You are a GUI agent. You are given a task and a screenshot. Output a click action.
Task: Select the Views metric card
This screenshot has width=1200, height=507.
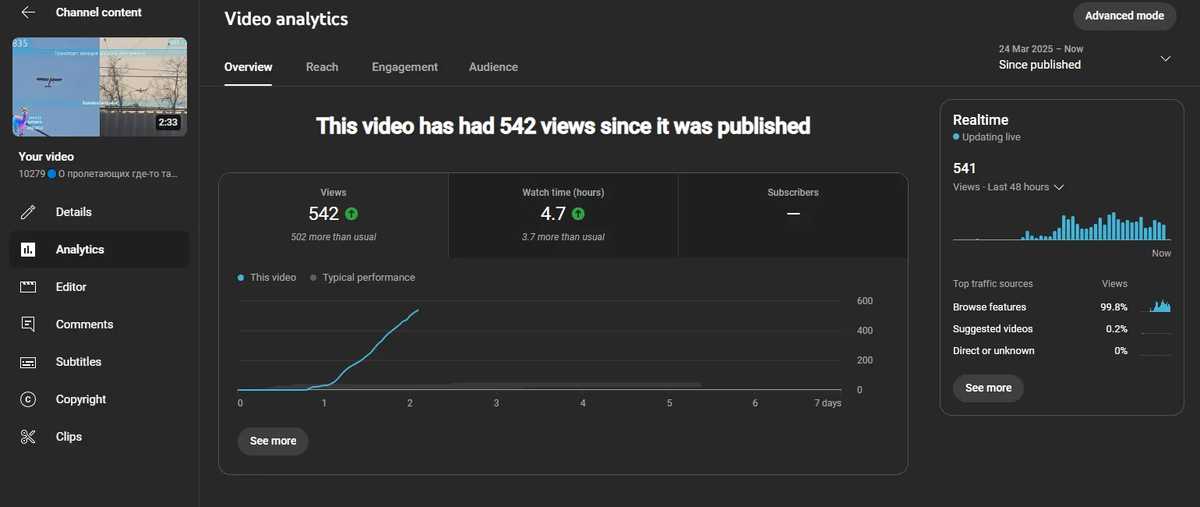click(x=334, y=215)
